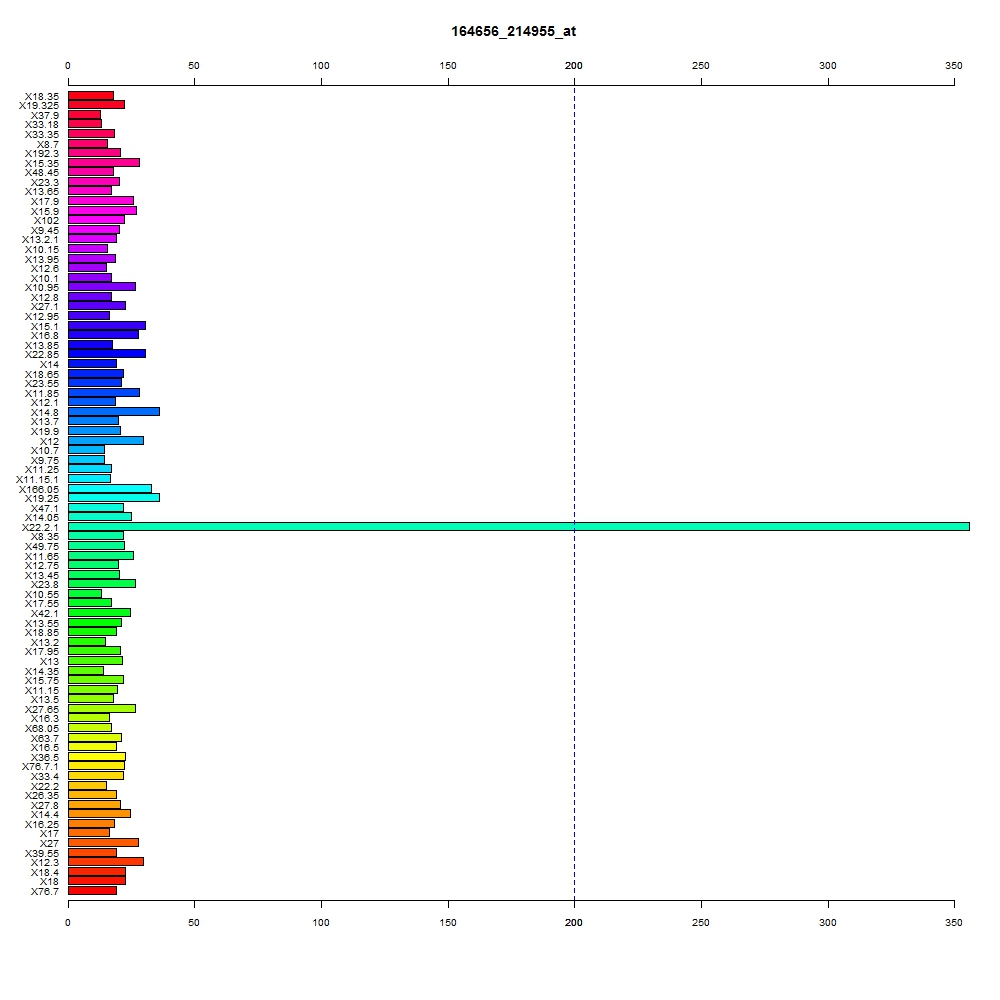
Task: Click the lime bar for X27.65
Action: tap(102, 709)
